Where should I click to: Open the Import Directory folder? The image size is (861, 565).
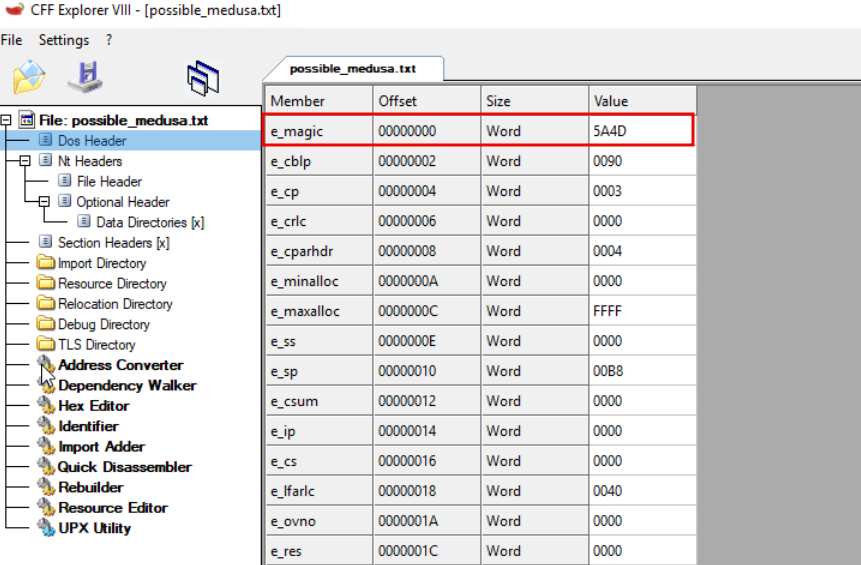click(x=101, y=263)
